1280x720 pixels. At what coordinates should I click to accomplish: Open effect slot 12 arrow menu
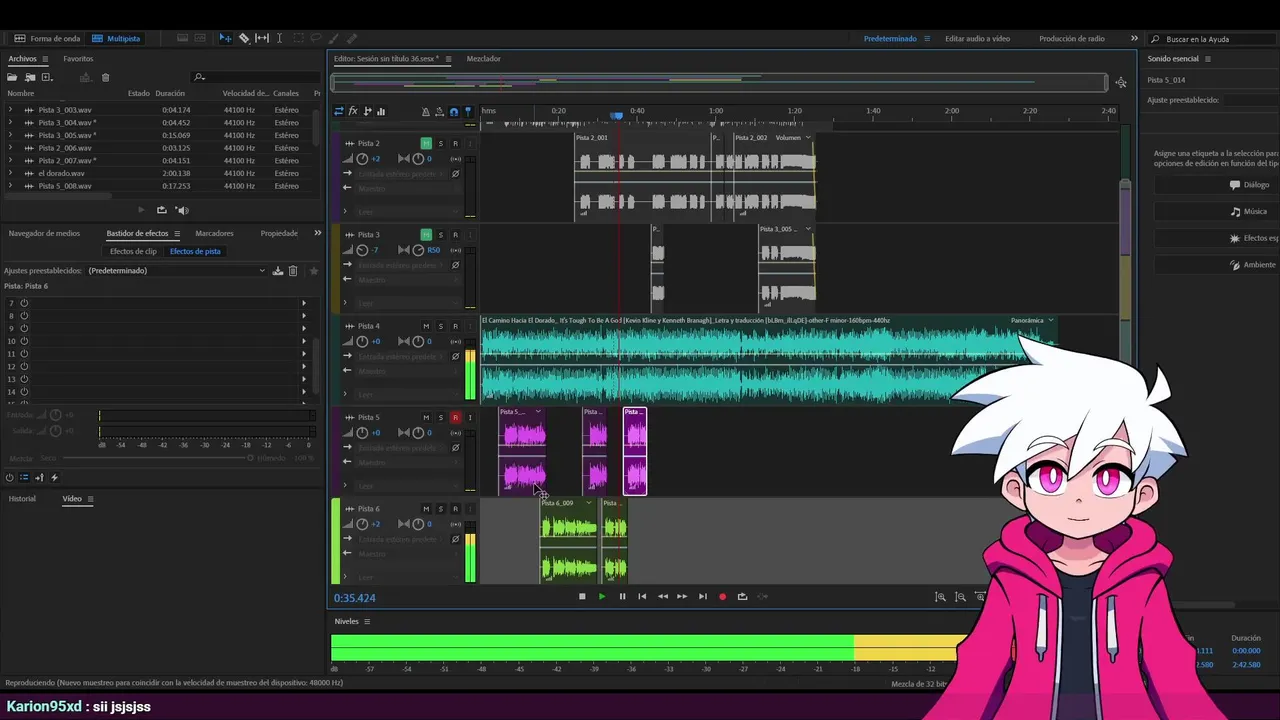pyautogui.click(x=304, y=366)
